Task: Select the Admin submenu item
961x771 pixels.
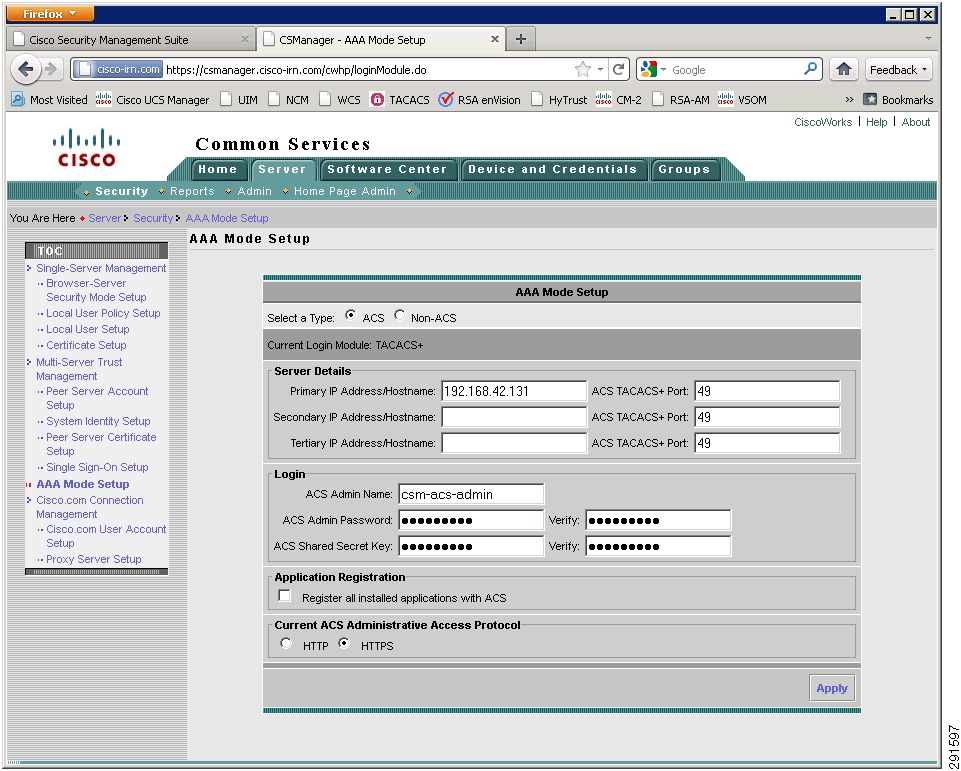Action: tap(254, 191)
